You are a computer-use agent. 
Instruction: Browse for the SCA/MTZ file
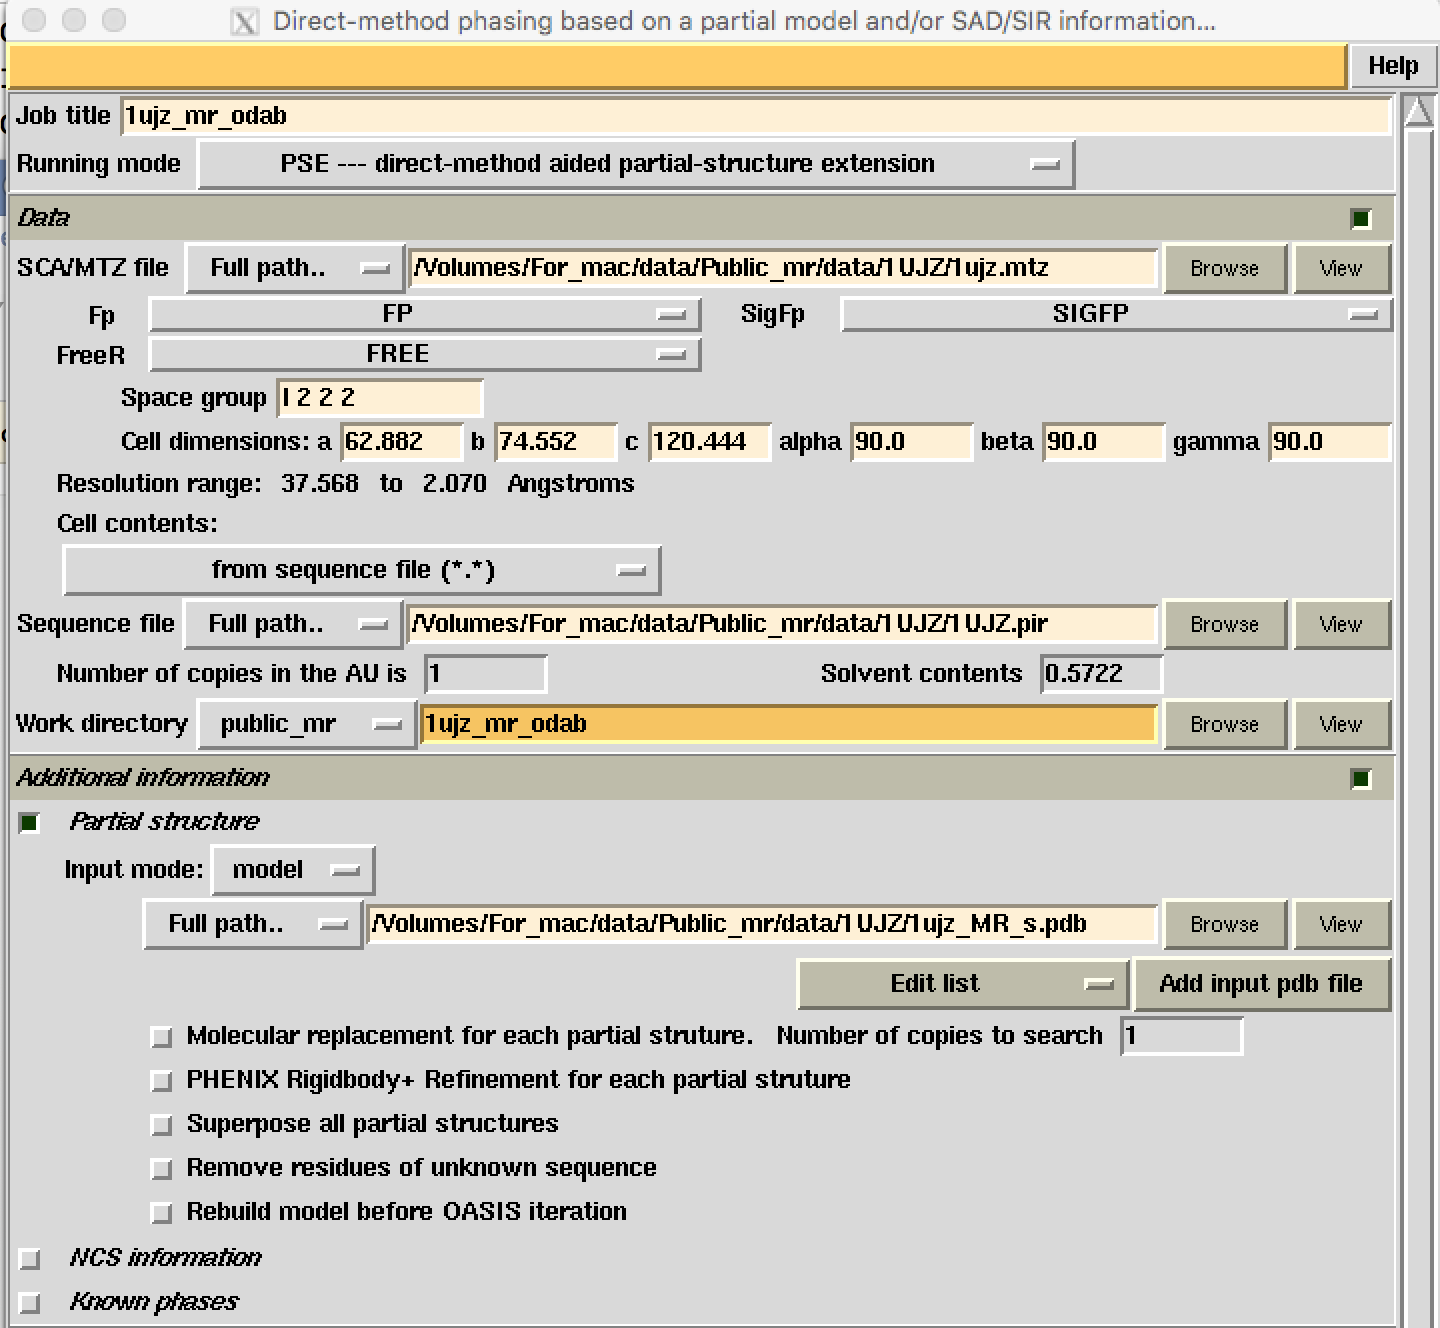click(1224, 268)
